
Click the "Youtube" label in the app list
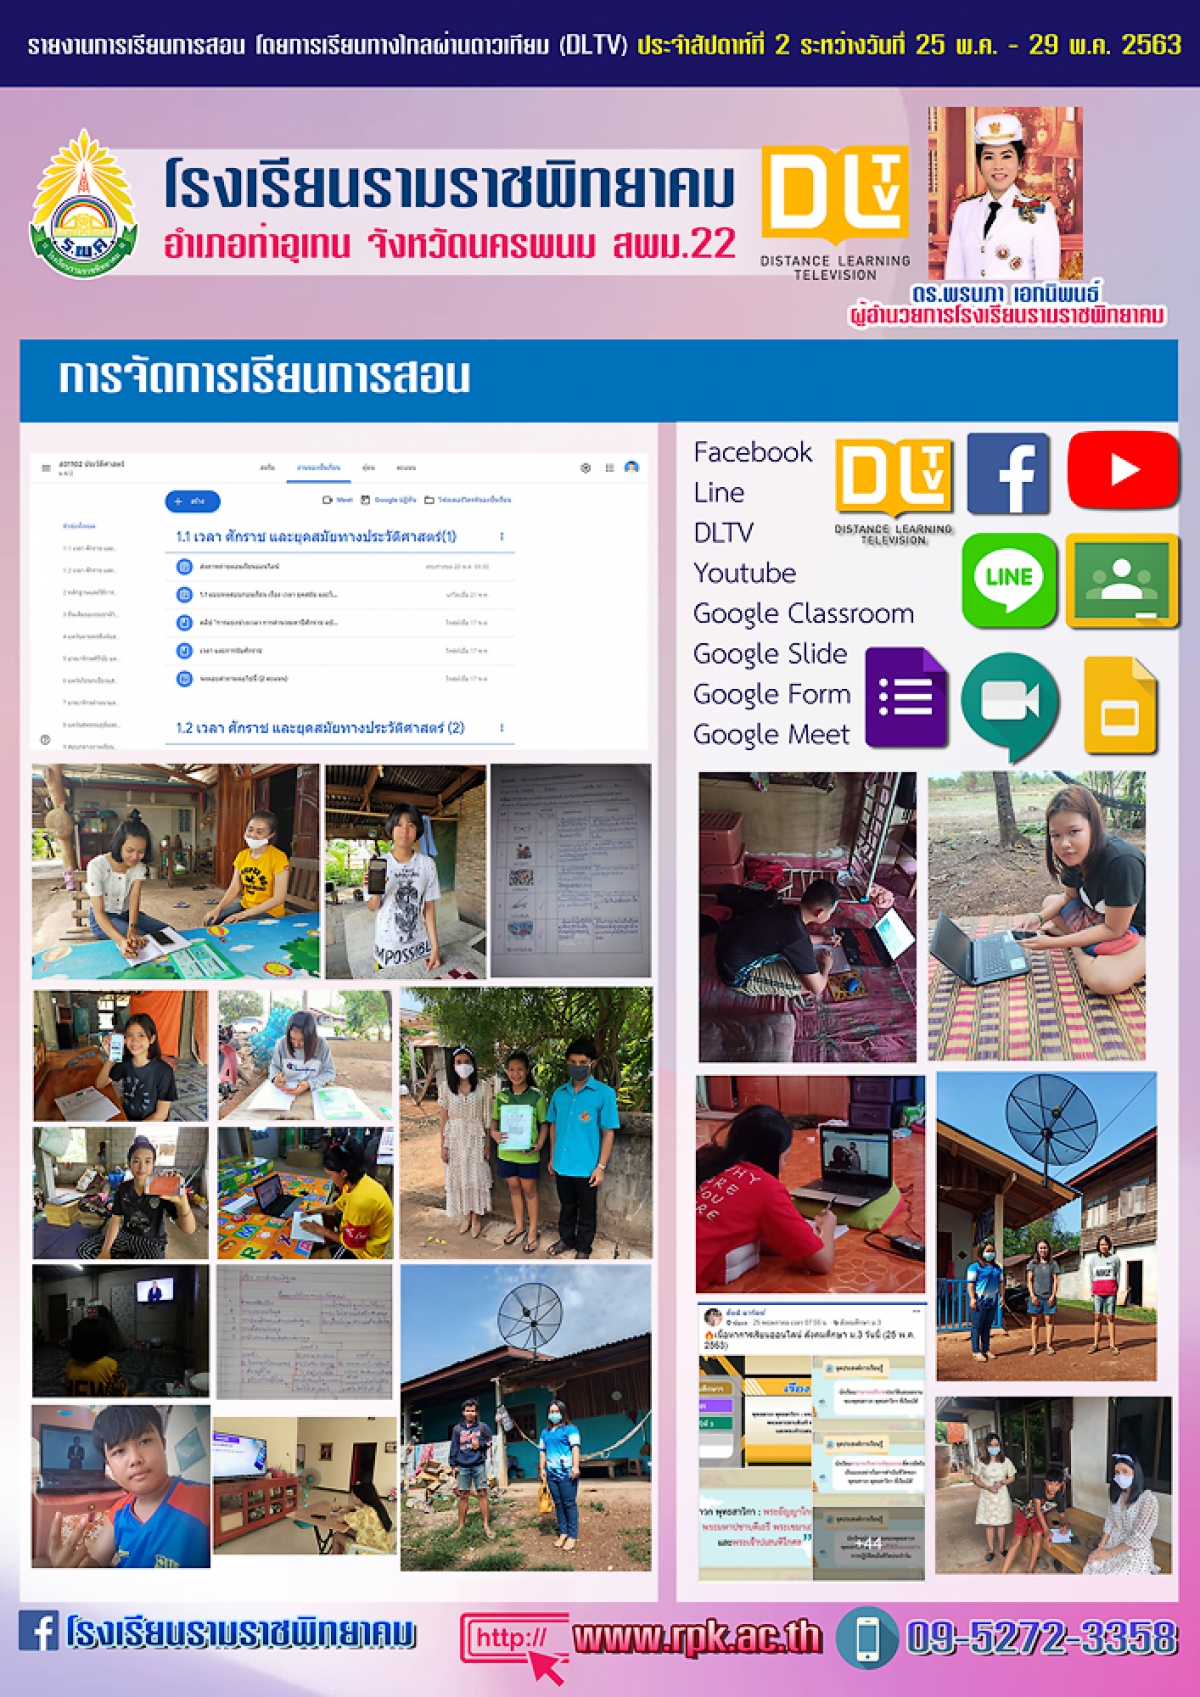[x=745, y=573]
